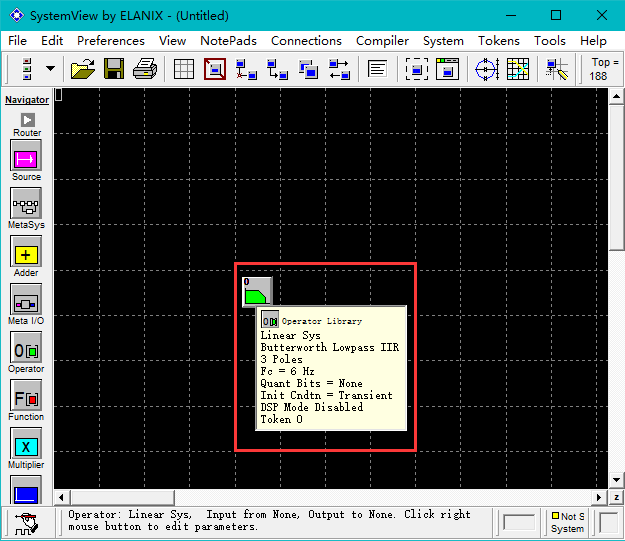Open the File menu

[17, 41]
